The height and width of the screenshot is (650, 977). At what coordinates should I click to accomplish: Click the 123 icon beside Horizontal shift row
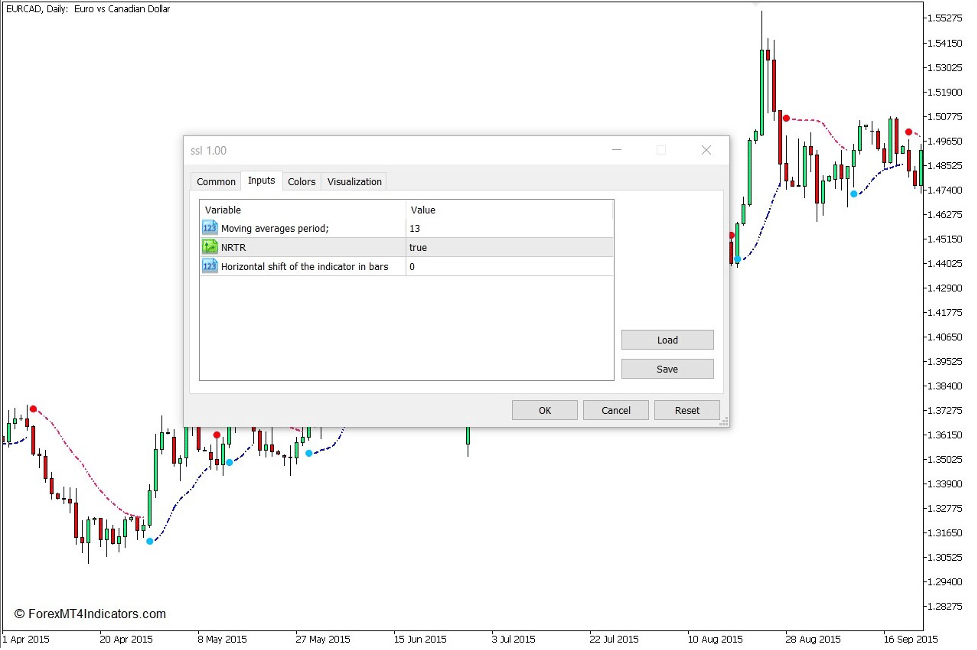209,266
